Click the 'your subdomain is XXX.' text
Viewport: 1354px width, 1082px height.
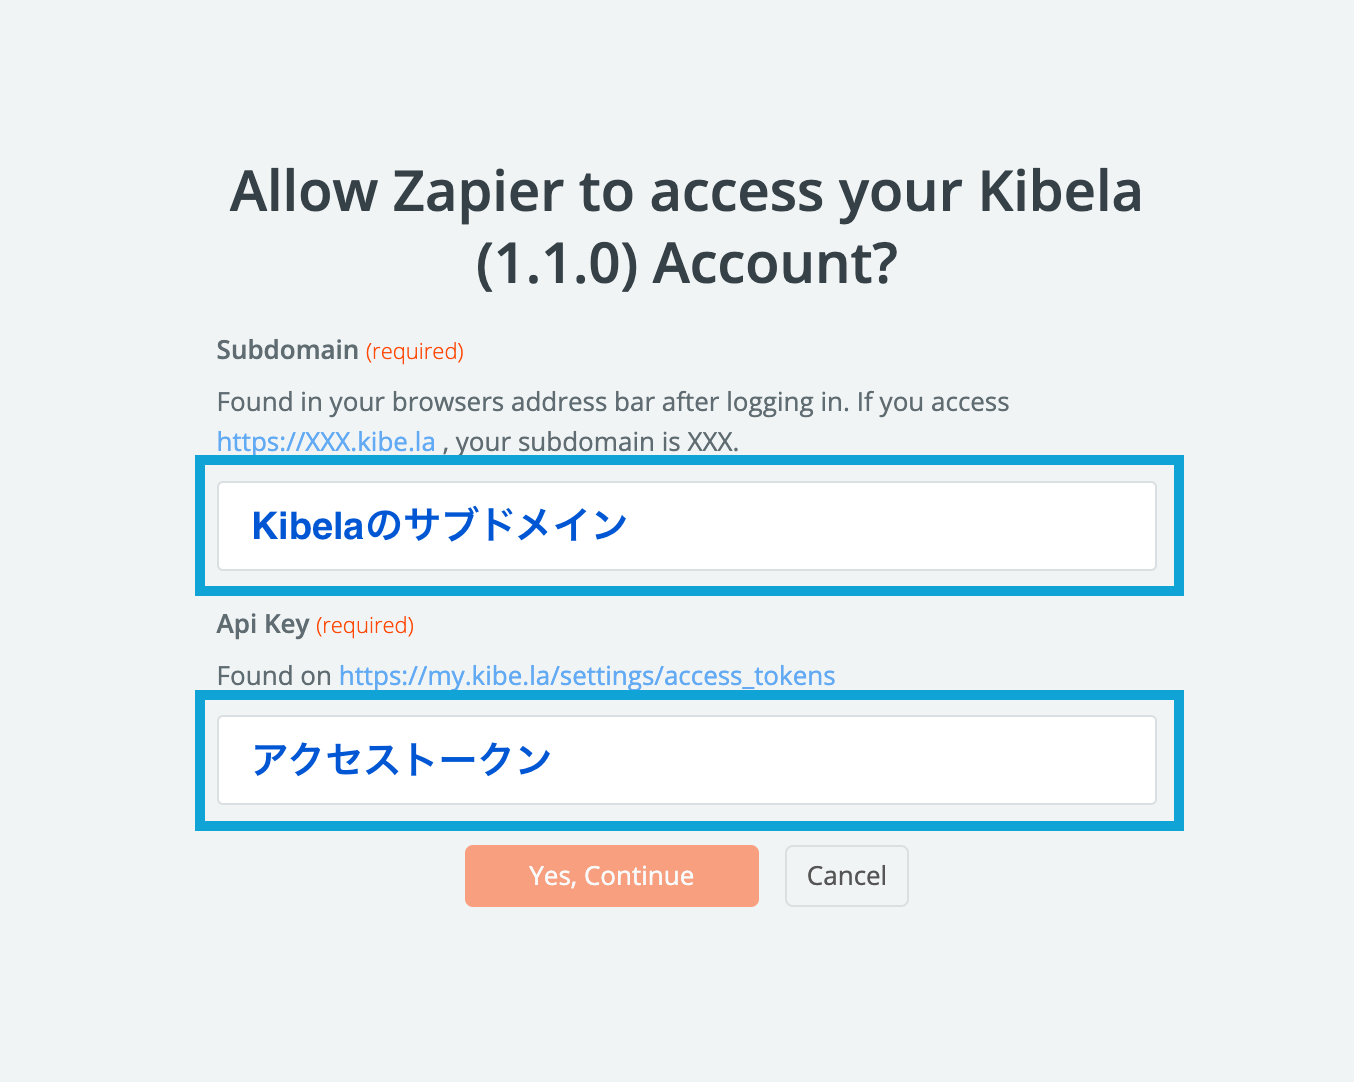[597, 442]
